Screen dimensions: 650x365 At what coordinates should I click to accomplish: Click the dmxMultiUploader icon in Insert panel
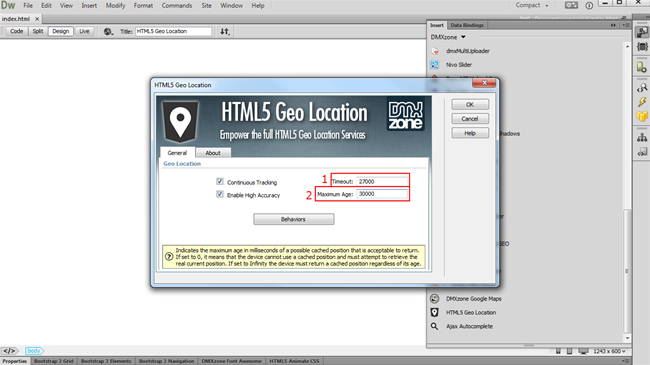pyautogui.click(x=435, y=51)
